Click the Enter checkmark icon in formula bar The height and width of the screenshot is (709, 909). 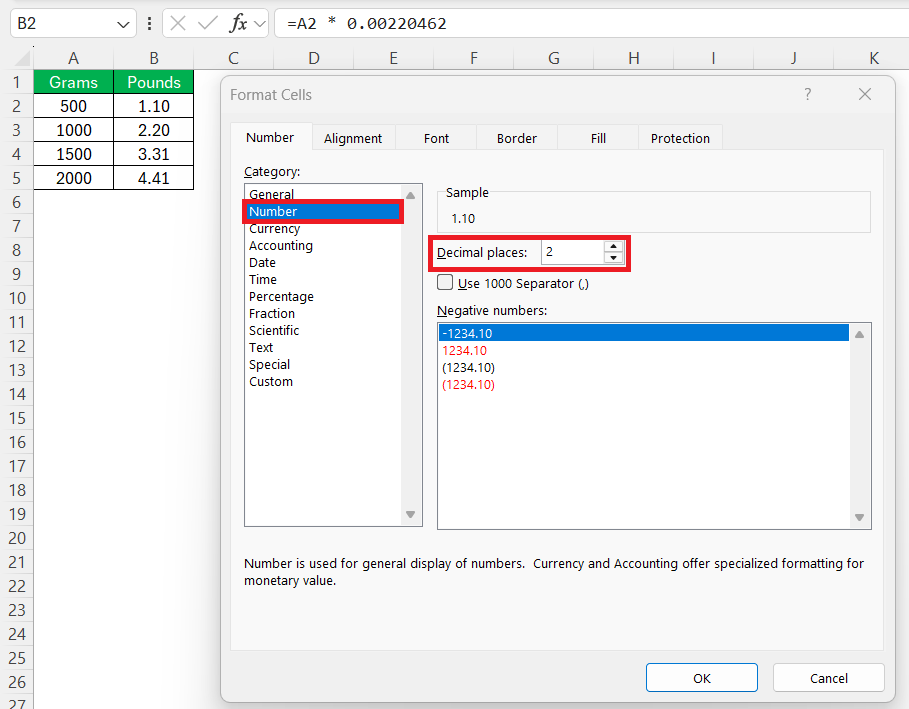[207, 24]
